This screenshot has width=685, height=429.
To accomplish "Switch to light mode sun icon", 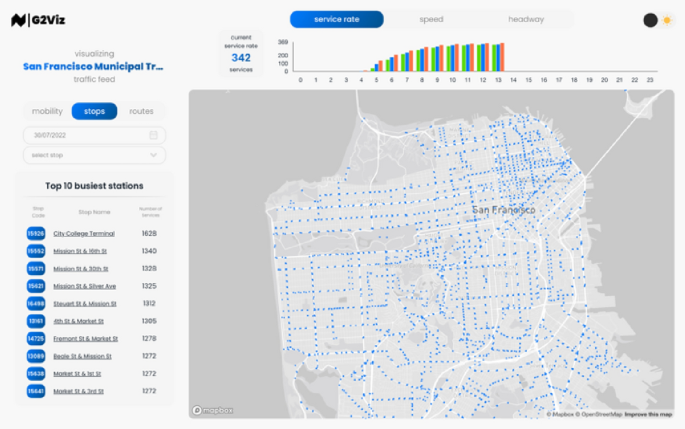I will point(667,20).
